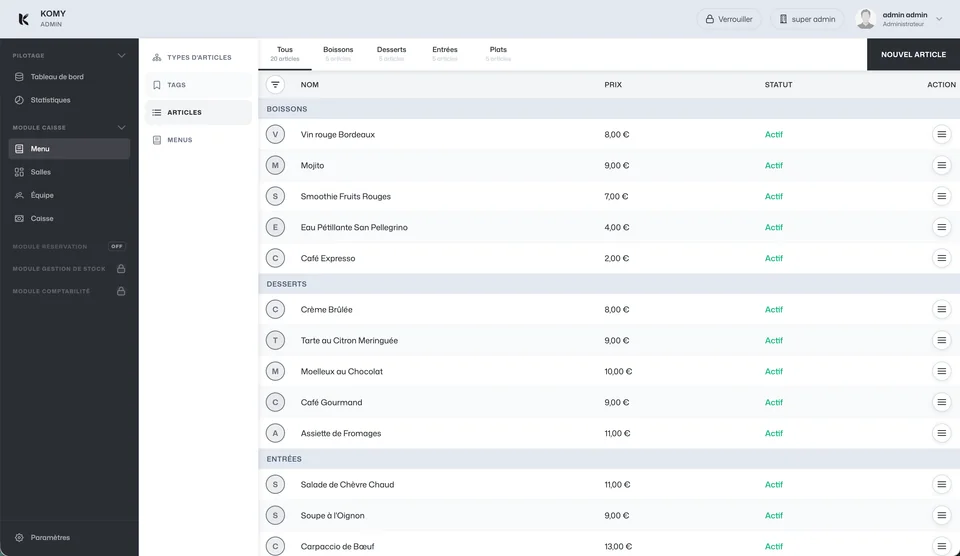Open Statistiques in the sidebar
Screen dimensions: 960x556
69,100
